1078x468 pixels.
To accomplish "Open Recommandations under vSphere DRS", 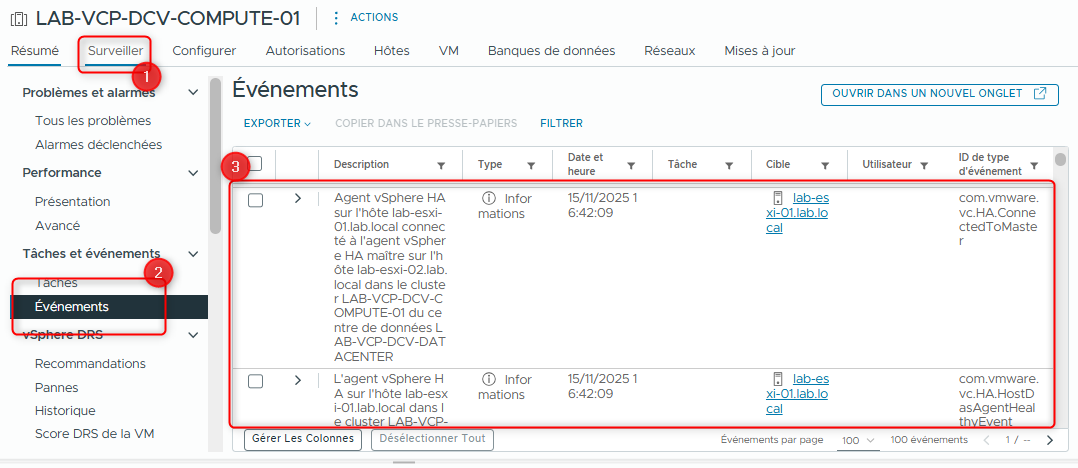I will click(90, 364).
